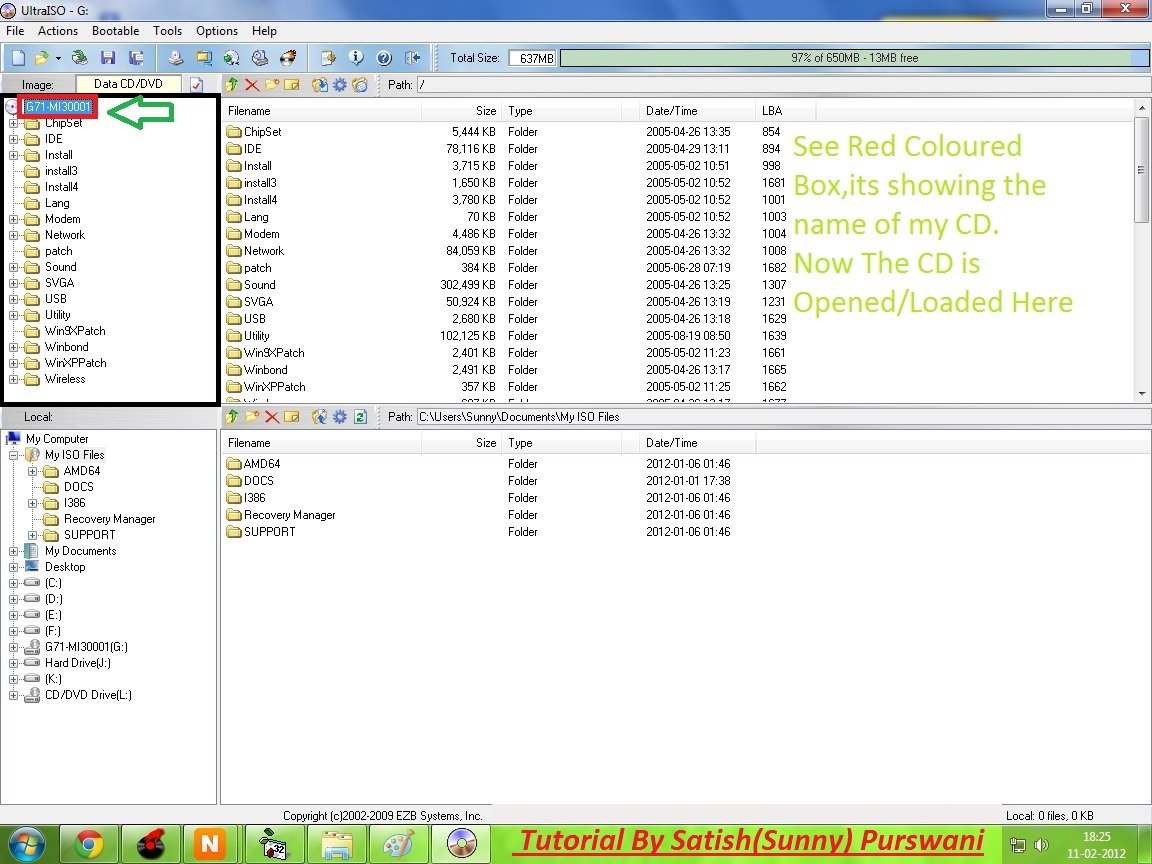Click the green Refresh icon in local toolbar
Image resolution: width=1152 pixels, height=864 pixels.
(360, 417)
